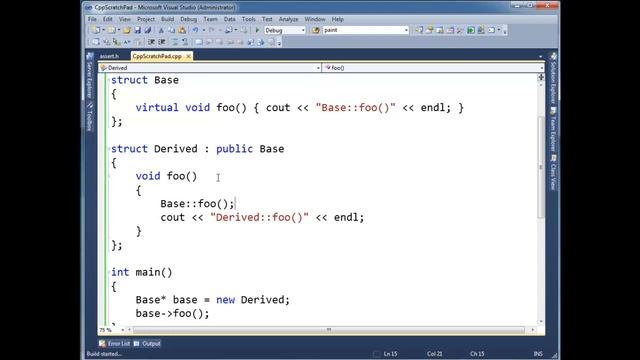640x360 pixels.
Task: Click 'base->foo();' line in main
Action: pyautogui.click(x=172, y=313)
